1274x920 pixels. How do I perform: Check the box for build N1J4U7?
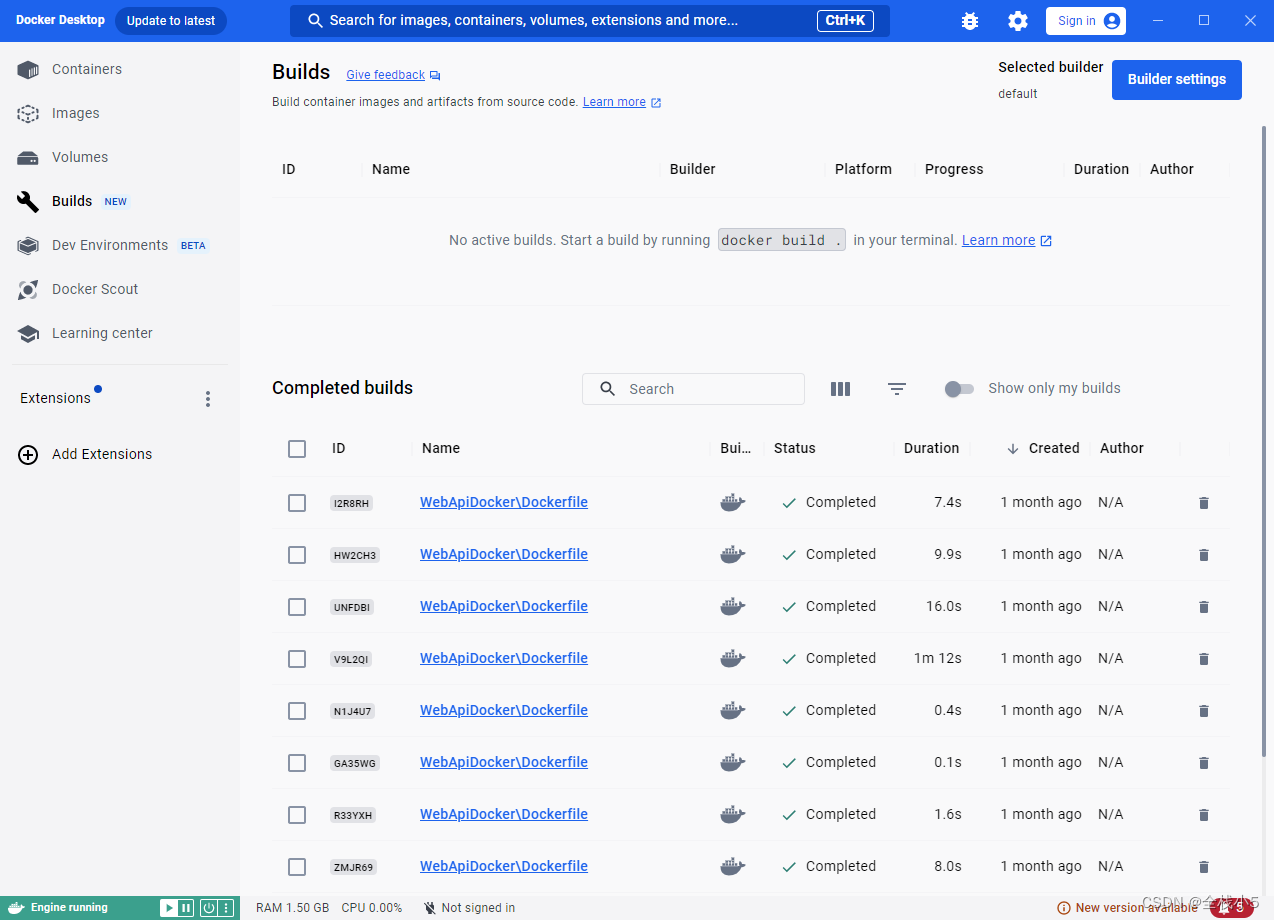point(297,711)
